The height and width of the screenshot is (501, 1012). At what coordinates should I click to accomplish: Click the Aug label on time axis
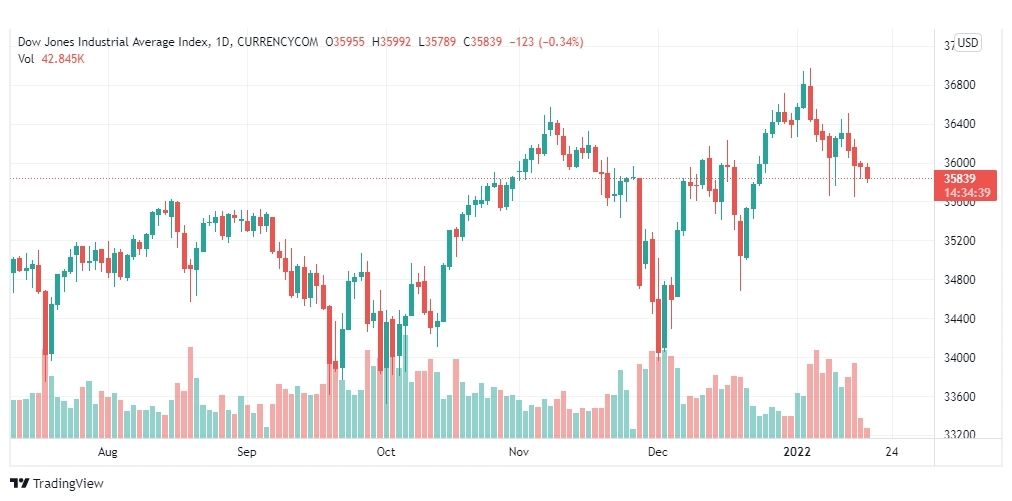click(x=108, y=452)
